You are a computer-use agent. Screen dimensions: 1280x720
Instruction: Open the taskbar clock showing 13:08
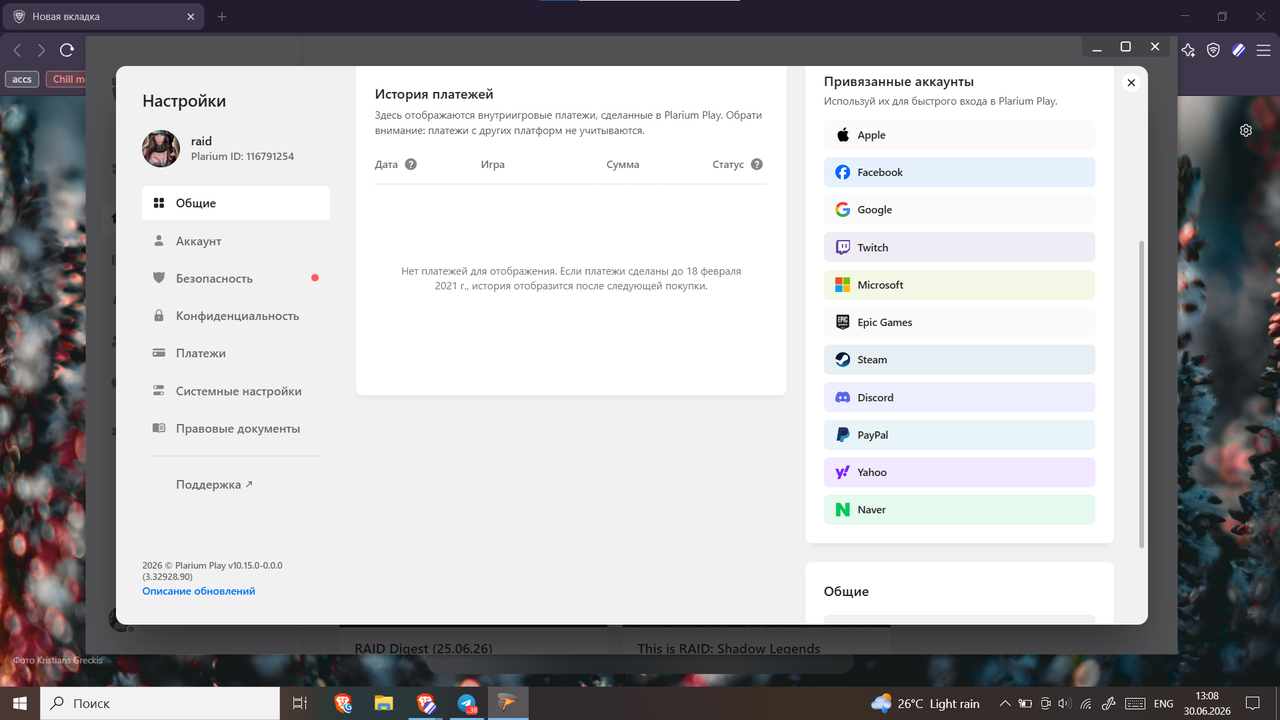1207,704
